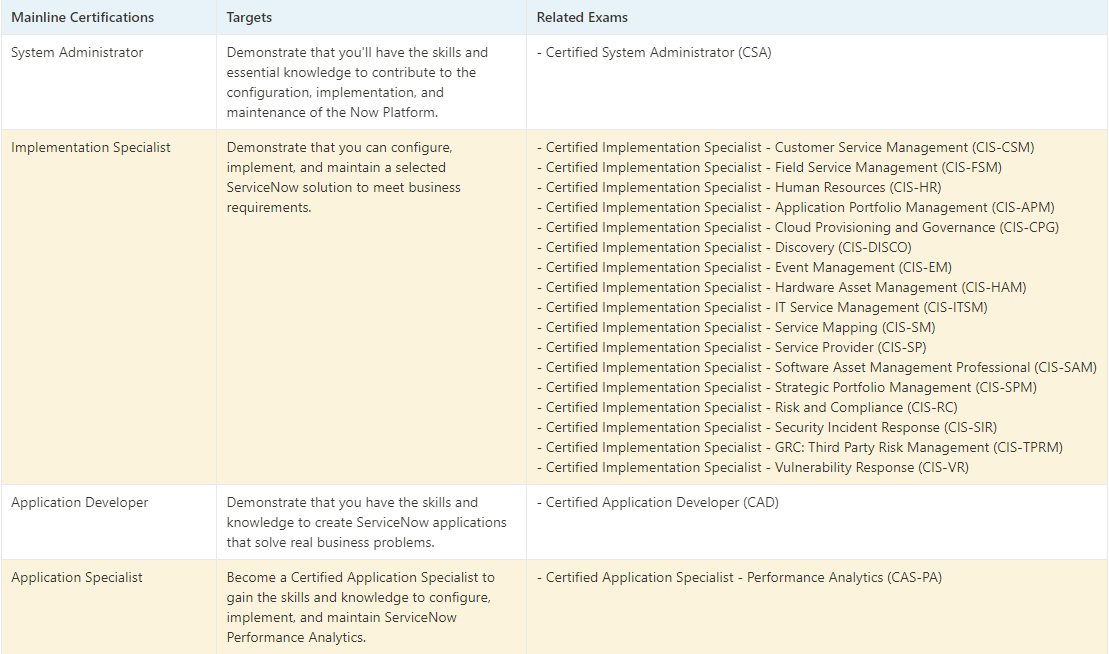Click the Application Specialist targets description

click(x=361, y=607)
